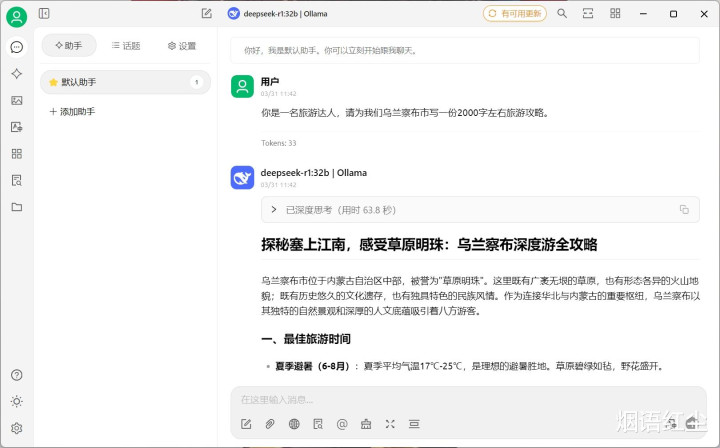Open settings gear in sidebar bottom
This screenshot has width=720, height=448.
17,428
